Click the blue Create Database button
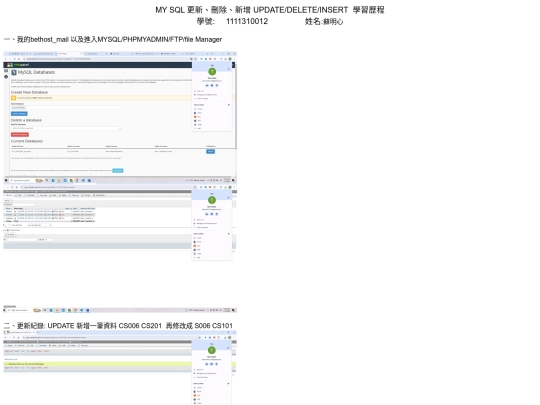 pos(19,114)
